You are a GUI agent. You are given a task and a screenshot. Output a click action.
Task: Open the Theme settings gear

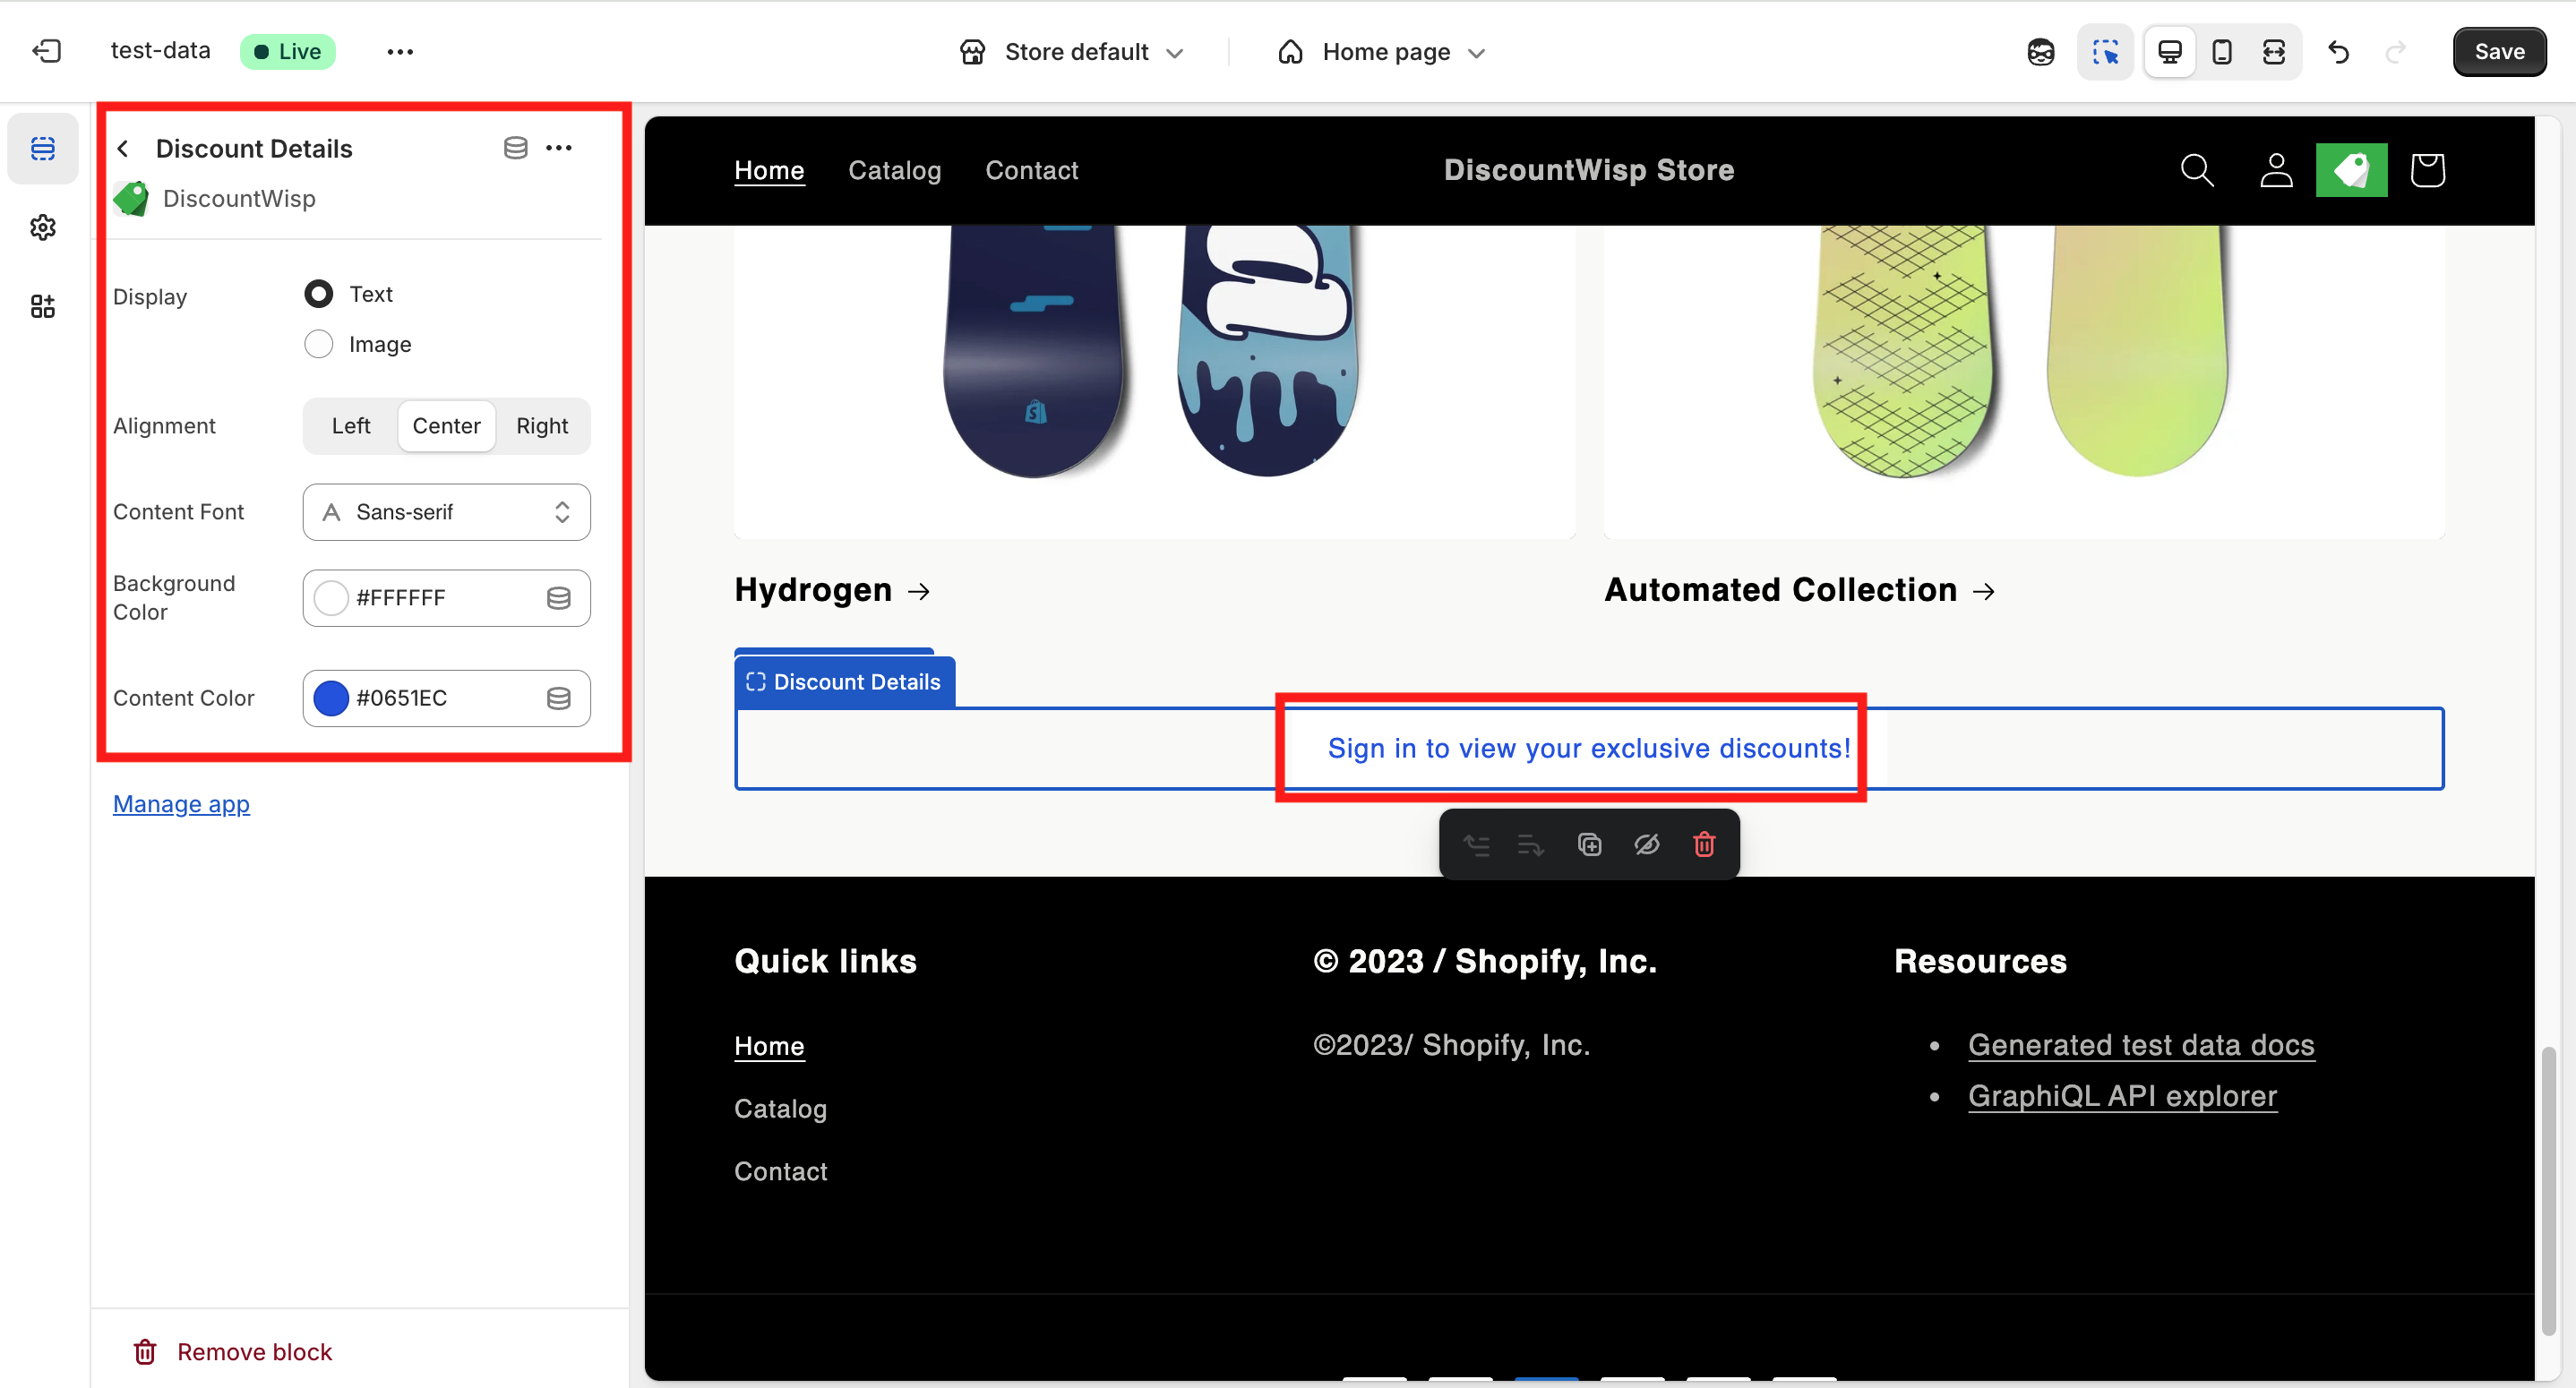pos(43,228)
